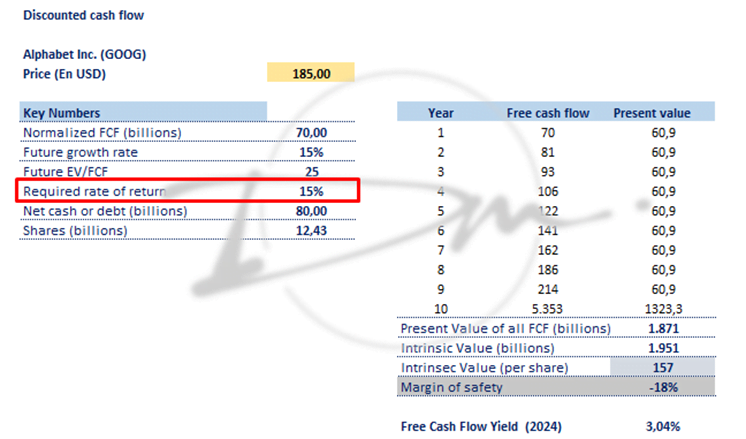746x439 pixels.
Task: Click the 'Future growth rate' label
Action: point(80,153)
